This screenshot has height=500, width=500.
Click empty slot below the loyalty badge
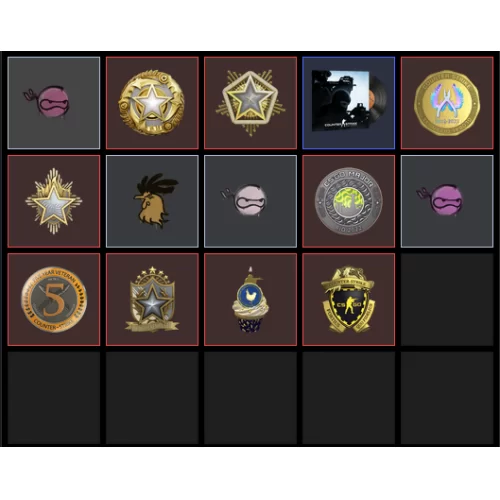pyautogui.click(x=349, y=398)
